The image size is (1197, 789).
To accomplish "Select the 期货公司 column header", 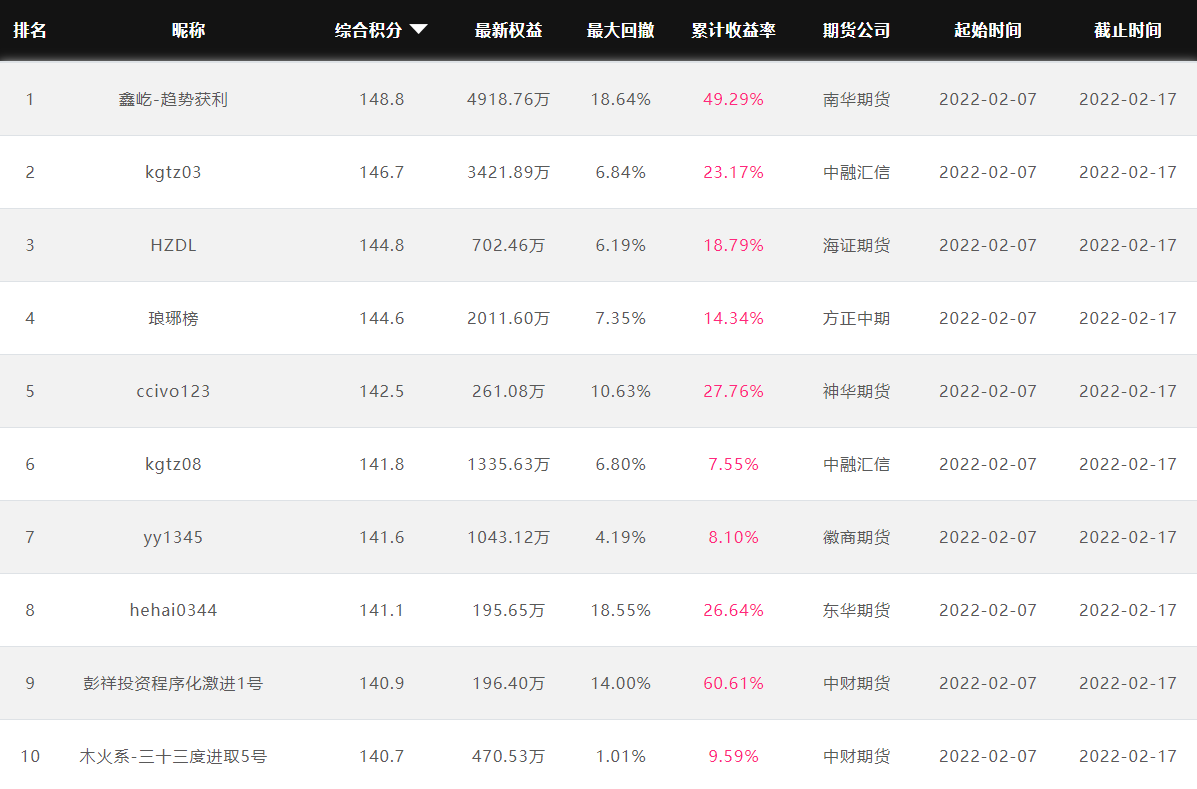I will coord(857,31).
